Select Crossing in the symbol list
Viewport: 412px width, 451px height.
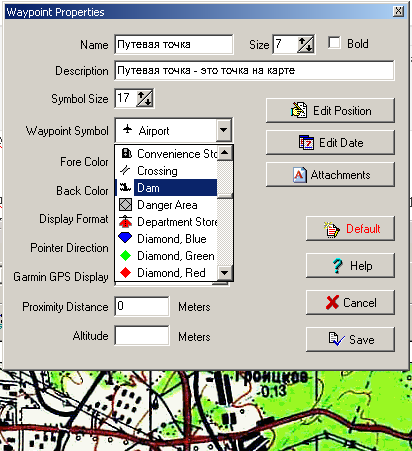click(x=166, y=171)
